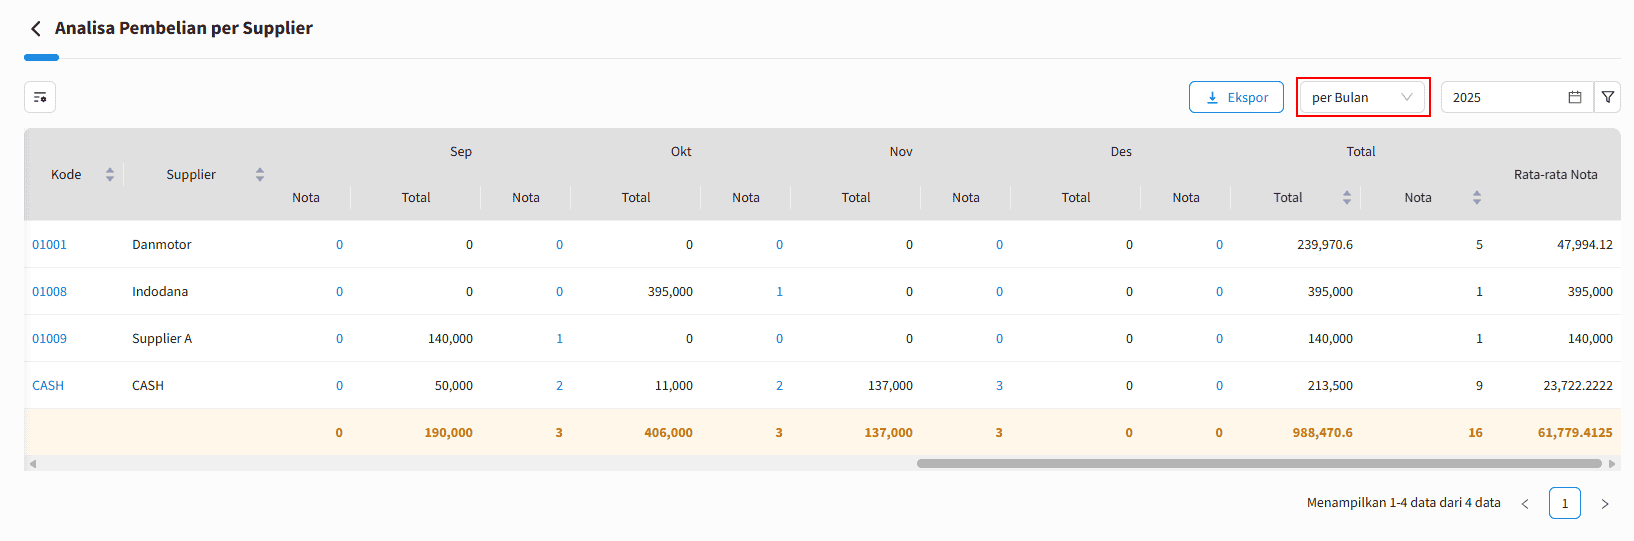The height and width of the screenshot is (541, 1634).
Task: Select page 1 in the pagination
Action: pyautogui.click(x=1565, y=503)
